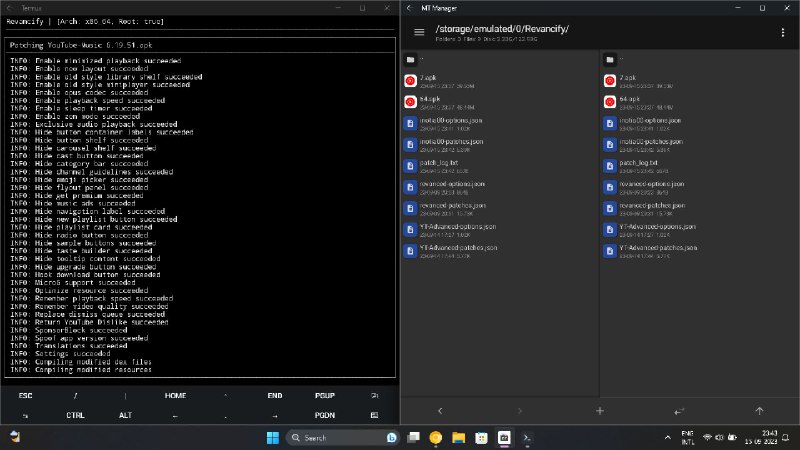Select inotia00-options.json in the left pane

click(x=500, y=124)
